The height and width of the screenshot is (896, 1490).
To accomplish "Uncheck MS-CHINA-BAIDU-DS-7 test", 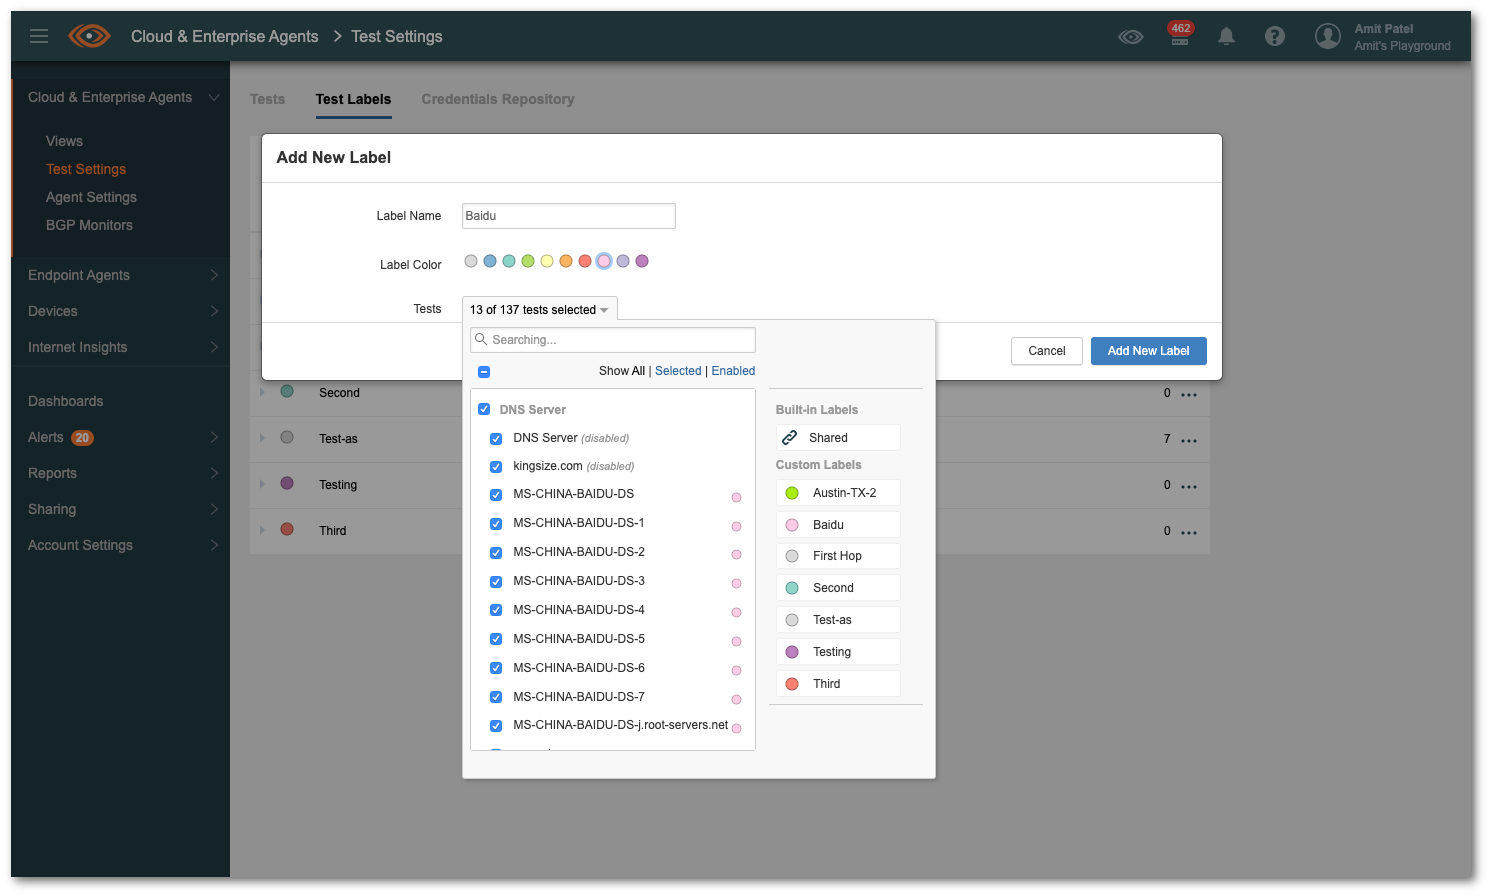I will tap(496, 697).
